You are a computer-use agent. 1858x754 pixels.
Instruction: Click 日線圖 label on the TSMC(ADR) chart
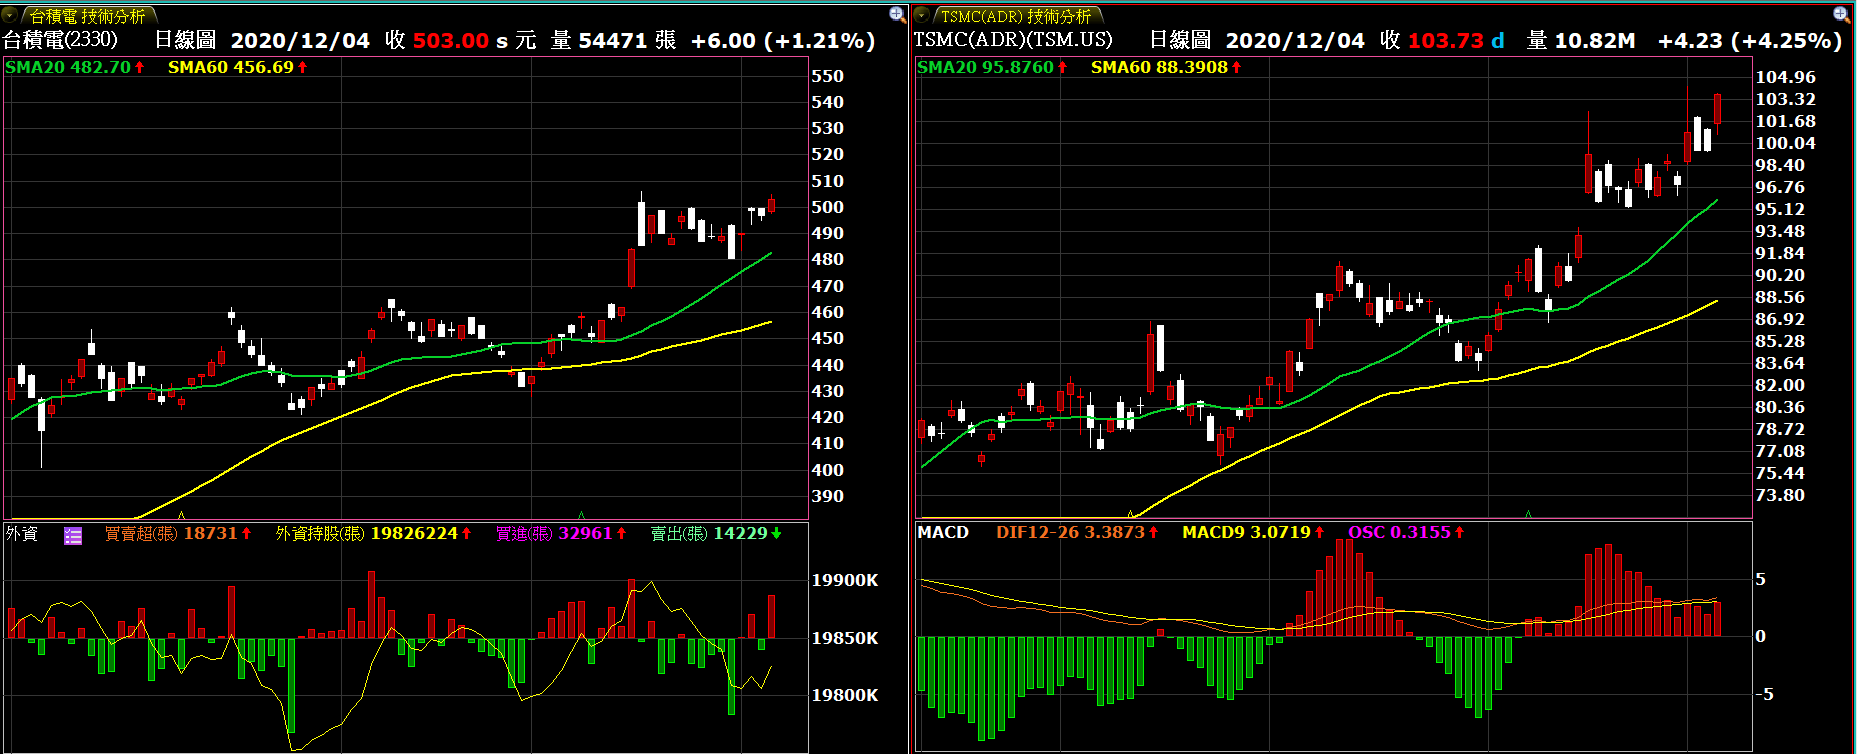[1180, 40]
